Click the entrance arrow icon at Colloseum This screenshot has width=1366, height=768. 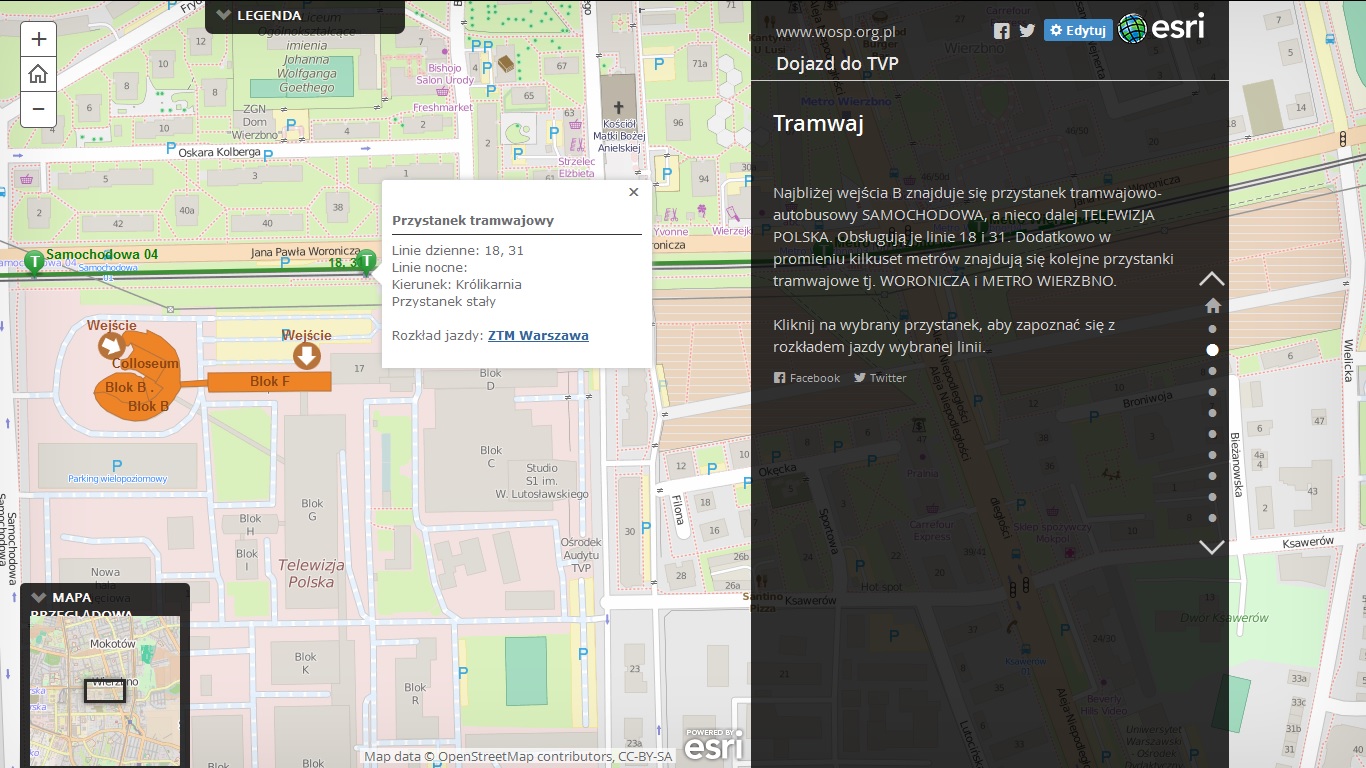(111, 345)
